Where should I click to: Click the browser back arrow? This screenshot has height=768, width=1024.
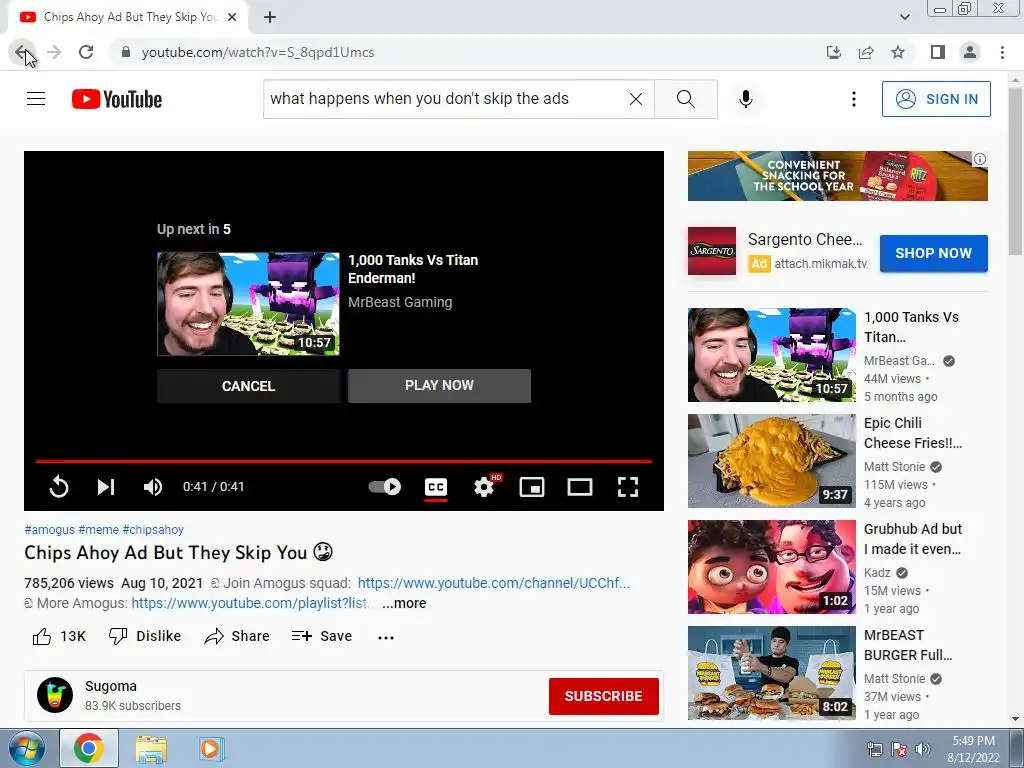click(22, 52)
